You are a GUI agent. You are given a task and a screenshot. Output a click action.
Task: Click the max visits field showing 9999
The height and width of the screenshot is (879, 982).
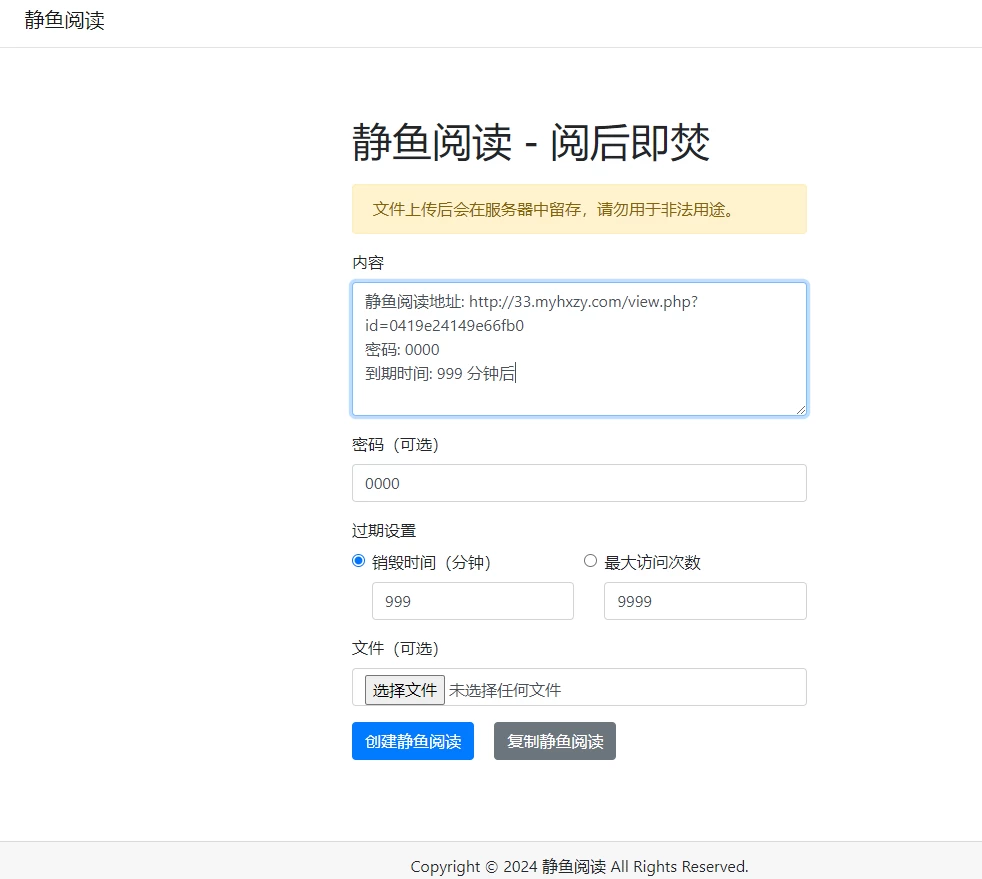click(704, 601)
